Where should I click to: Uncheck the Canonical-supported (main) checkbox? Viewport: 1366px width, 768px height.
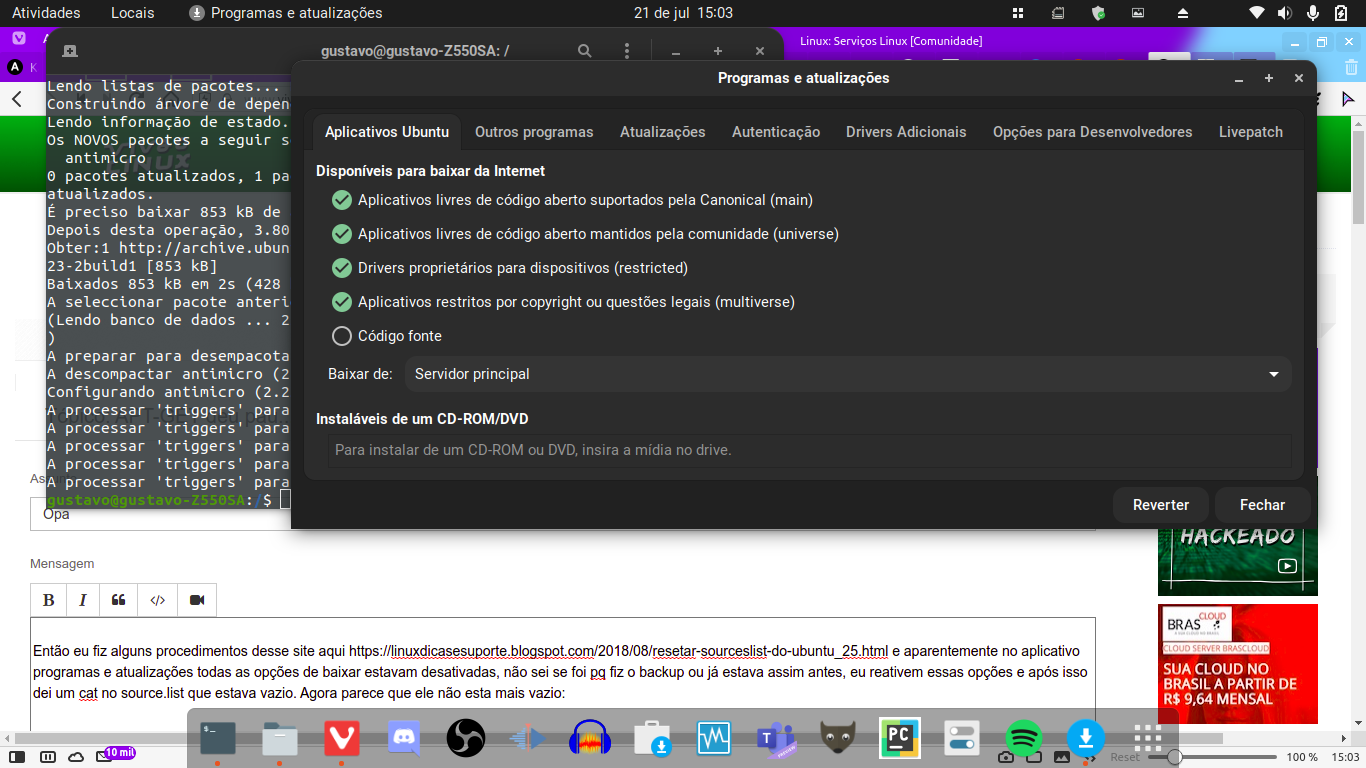coord(342,200)
